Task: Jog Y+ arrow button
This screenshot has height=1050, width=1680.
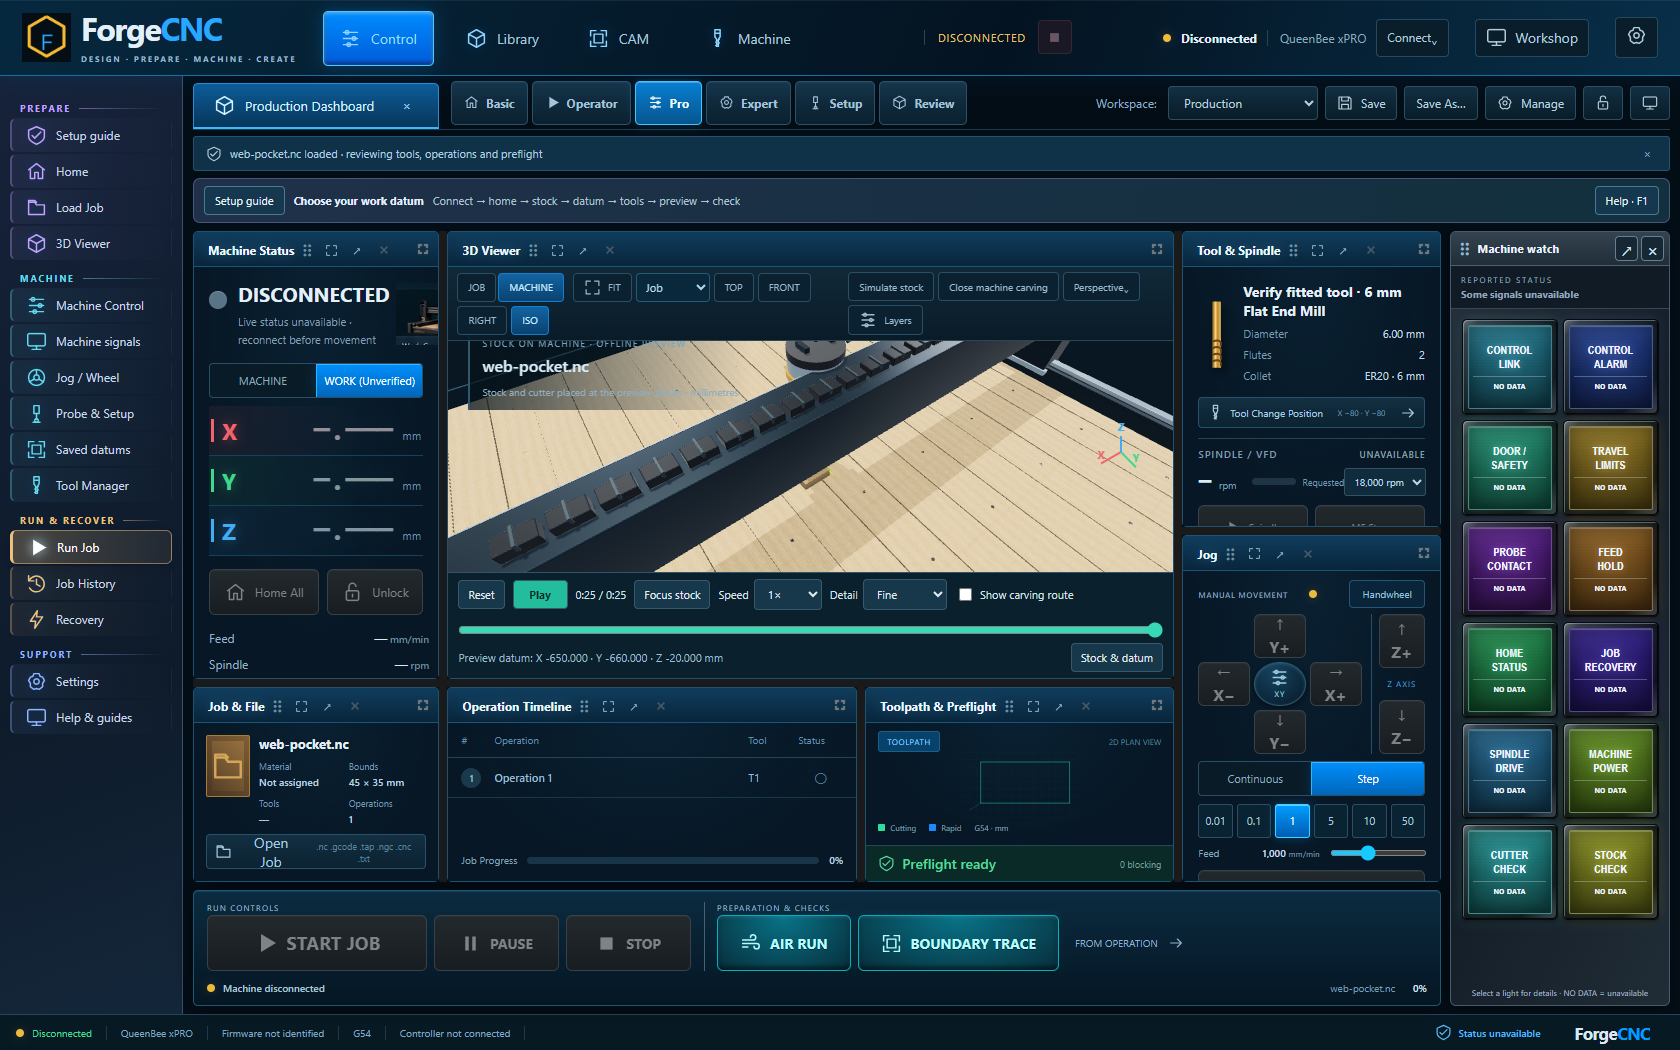Action: [1279, 636]
